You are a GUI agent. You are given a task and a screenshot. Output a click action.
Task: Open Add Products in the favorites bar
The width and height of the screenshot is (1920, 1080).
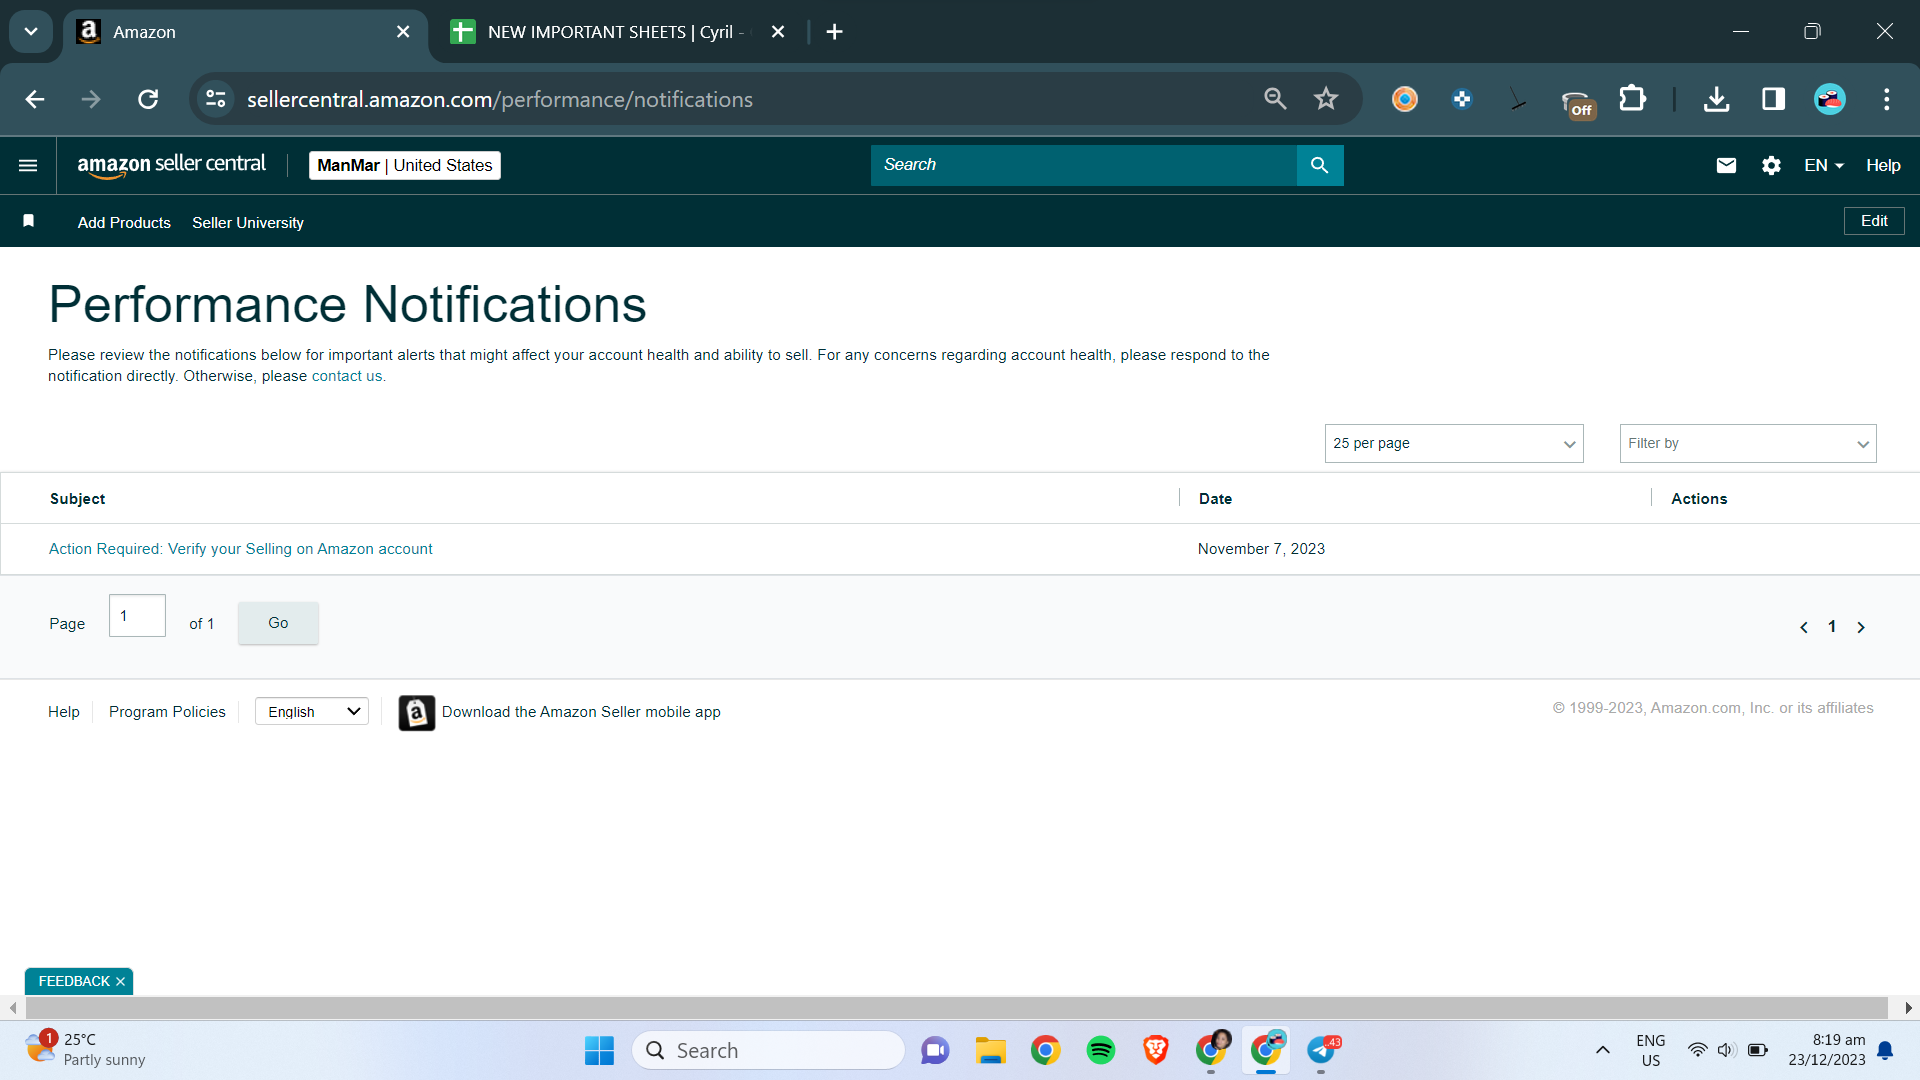(x=124, y=222)
